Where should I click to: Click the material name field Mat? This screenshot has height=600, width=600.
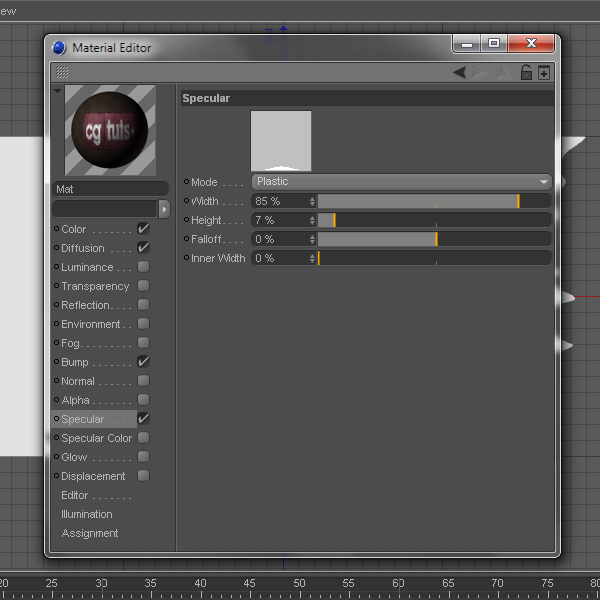point(110,189)
